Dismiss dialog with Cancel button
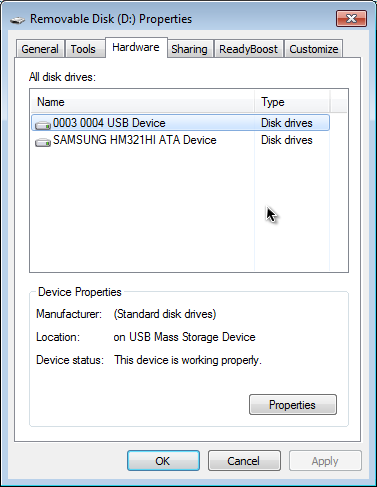Viewport: 377px width, 487px height. click(x=244, y=461)
